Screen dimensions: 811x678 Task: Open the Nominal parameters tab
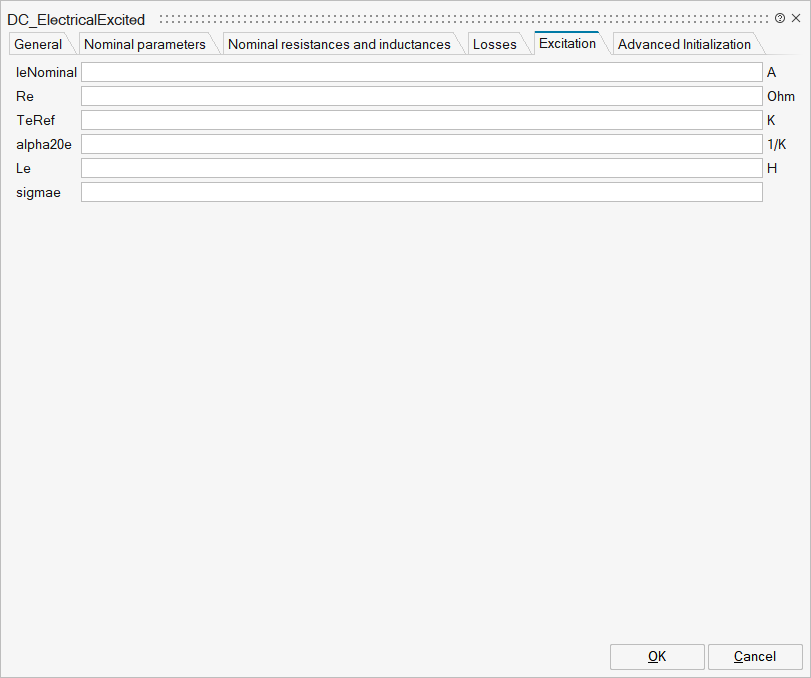click(x=145, y=44)
